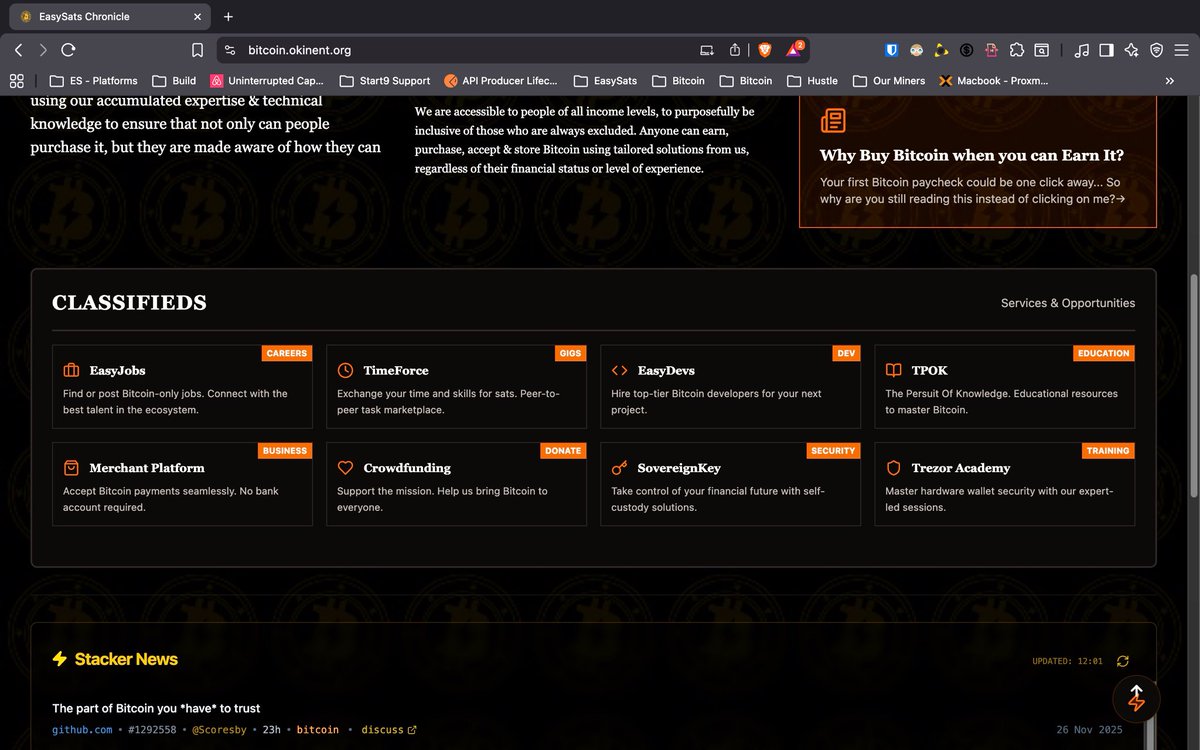Open the Bitwarden extension

(892, 50)
